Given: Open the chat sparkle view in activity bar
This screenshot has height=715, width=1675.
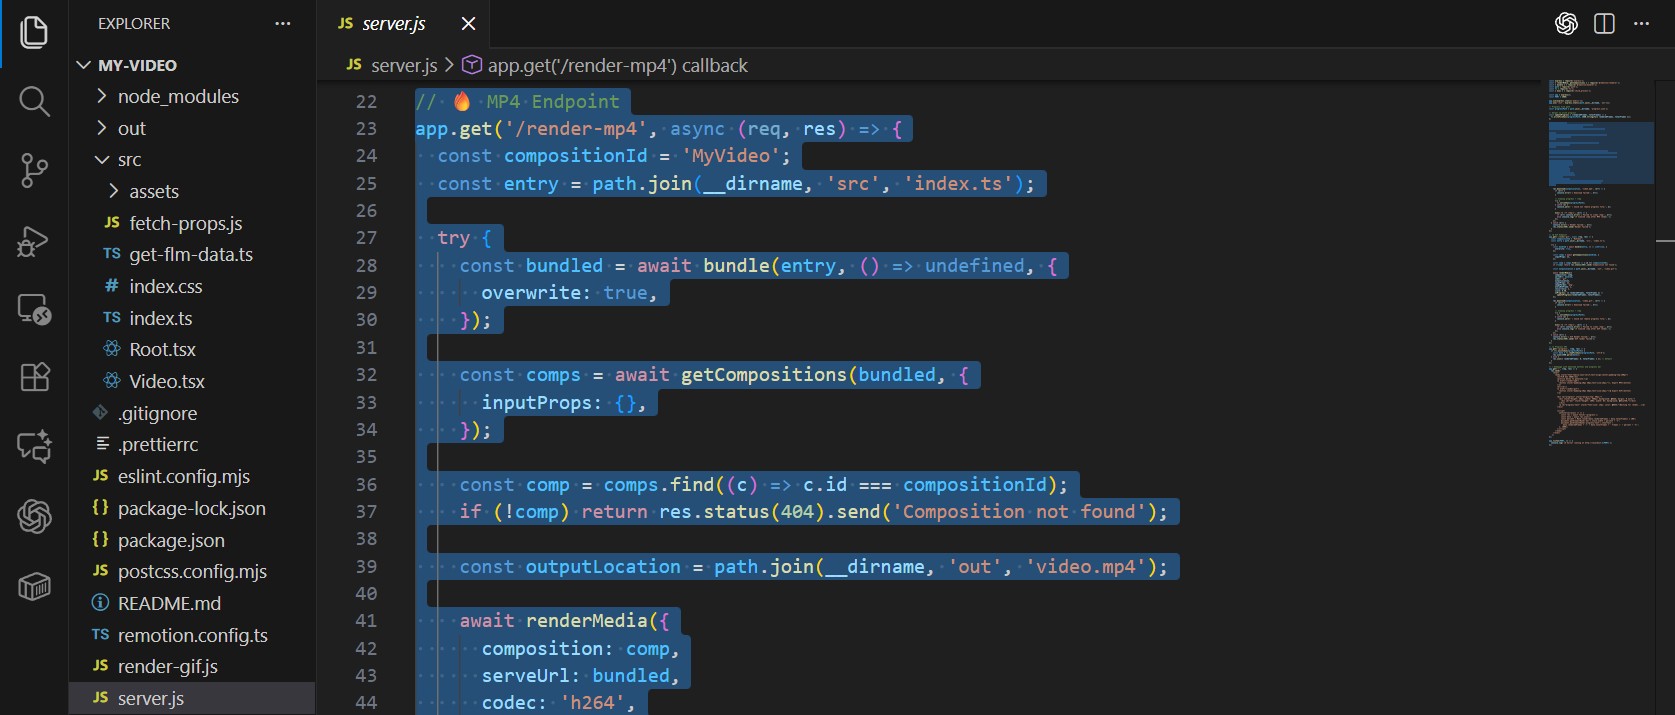Looking at the screenshot, I should (x=34, y=446).
